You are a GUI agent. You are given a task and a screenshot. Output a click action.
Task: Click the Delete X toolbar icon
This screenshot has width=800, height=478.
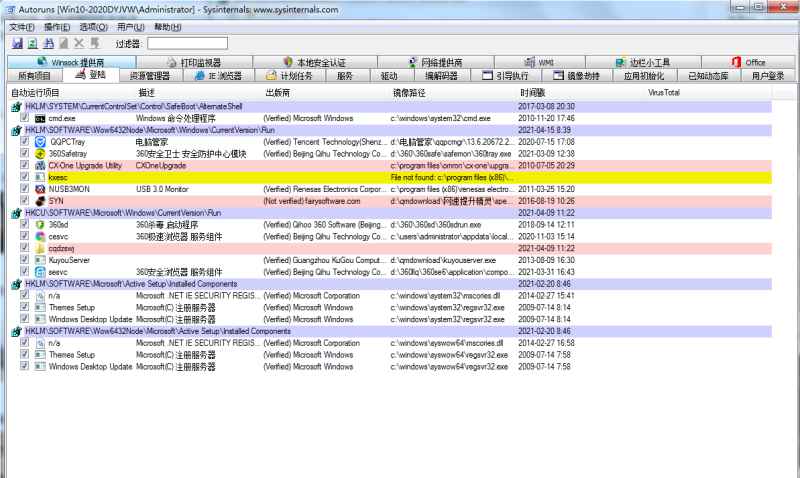click(79, 43)
